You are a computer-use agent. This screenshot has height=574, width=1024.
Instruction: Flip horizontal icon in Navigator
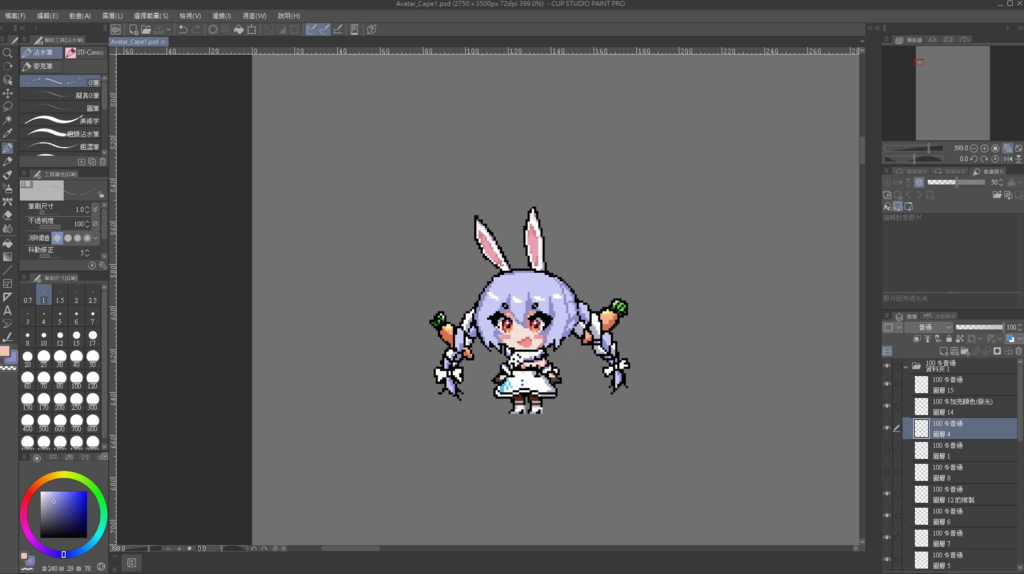click(1008, 159)
